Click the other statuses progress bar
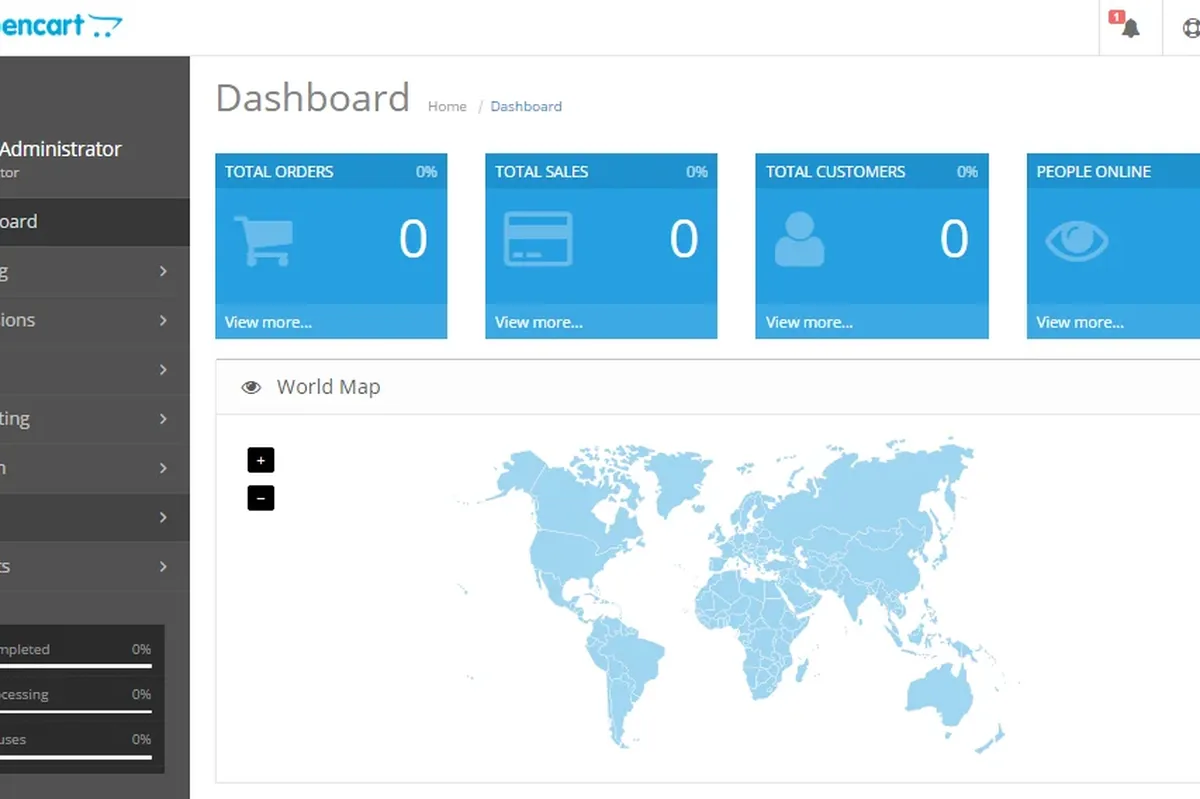The height and width of the screenshot is (799, 1200). coord(76,756)
